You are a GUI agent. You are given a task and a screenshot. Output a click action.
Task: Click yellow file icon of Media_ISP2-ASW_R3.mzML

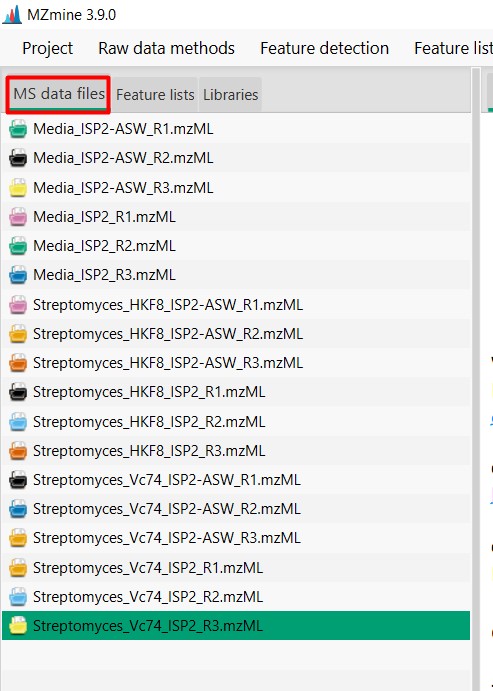(18, 188)
